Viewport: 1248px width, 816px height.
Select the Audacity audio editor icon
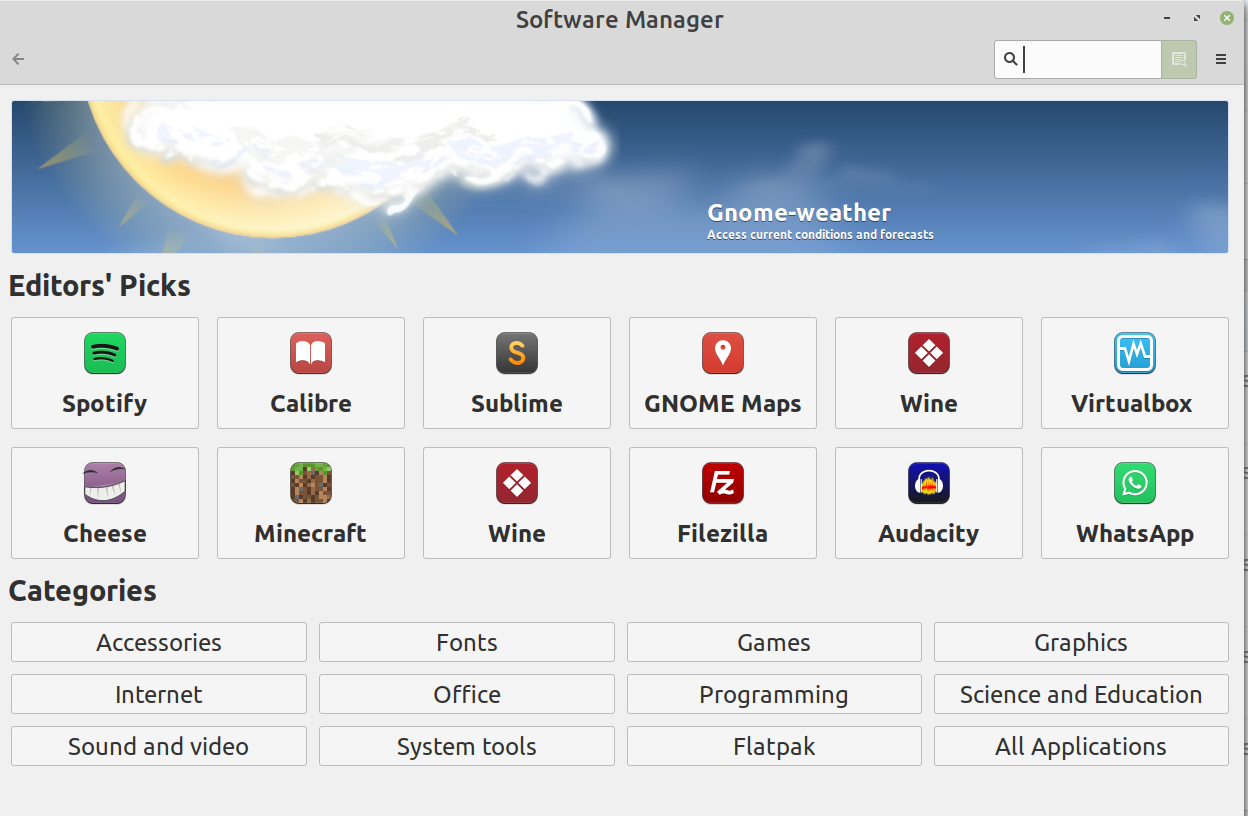(x=928, y=502)
